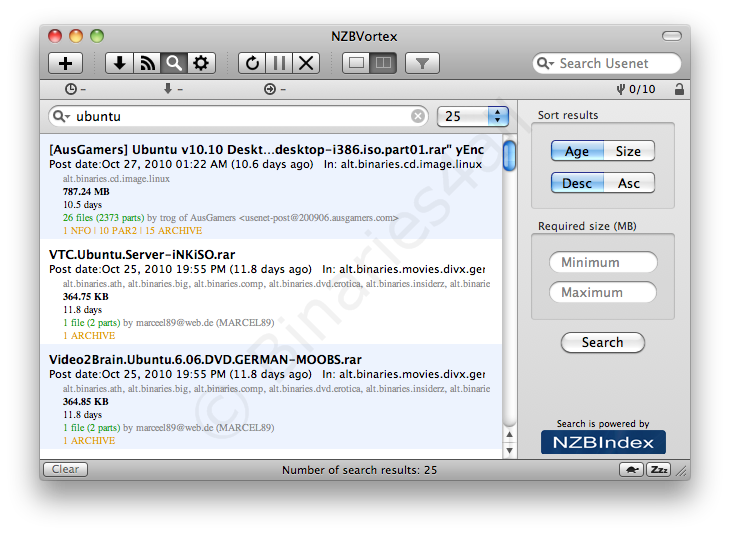Click the 364.75 KB size text
730x535 pixels.
[86, 297]
